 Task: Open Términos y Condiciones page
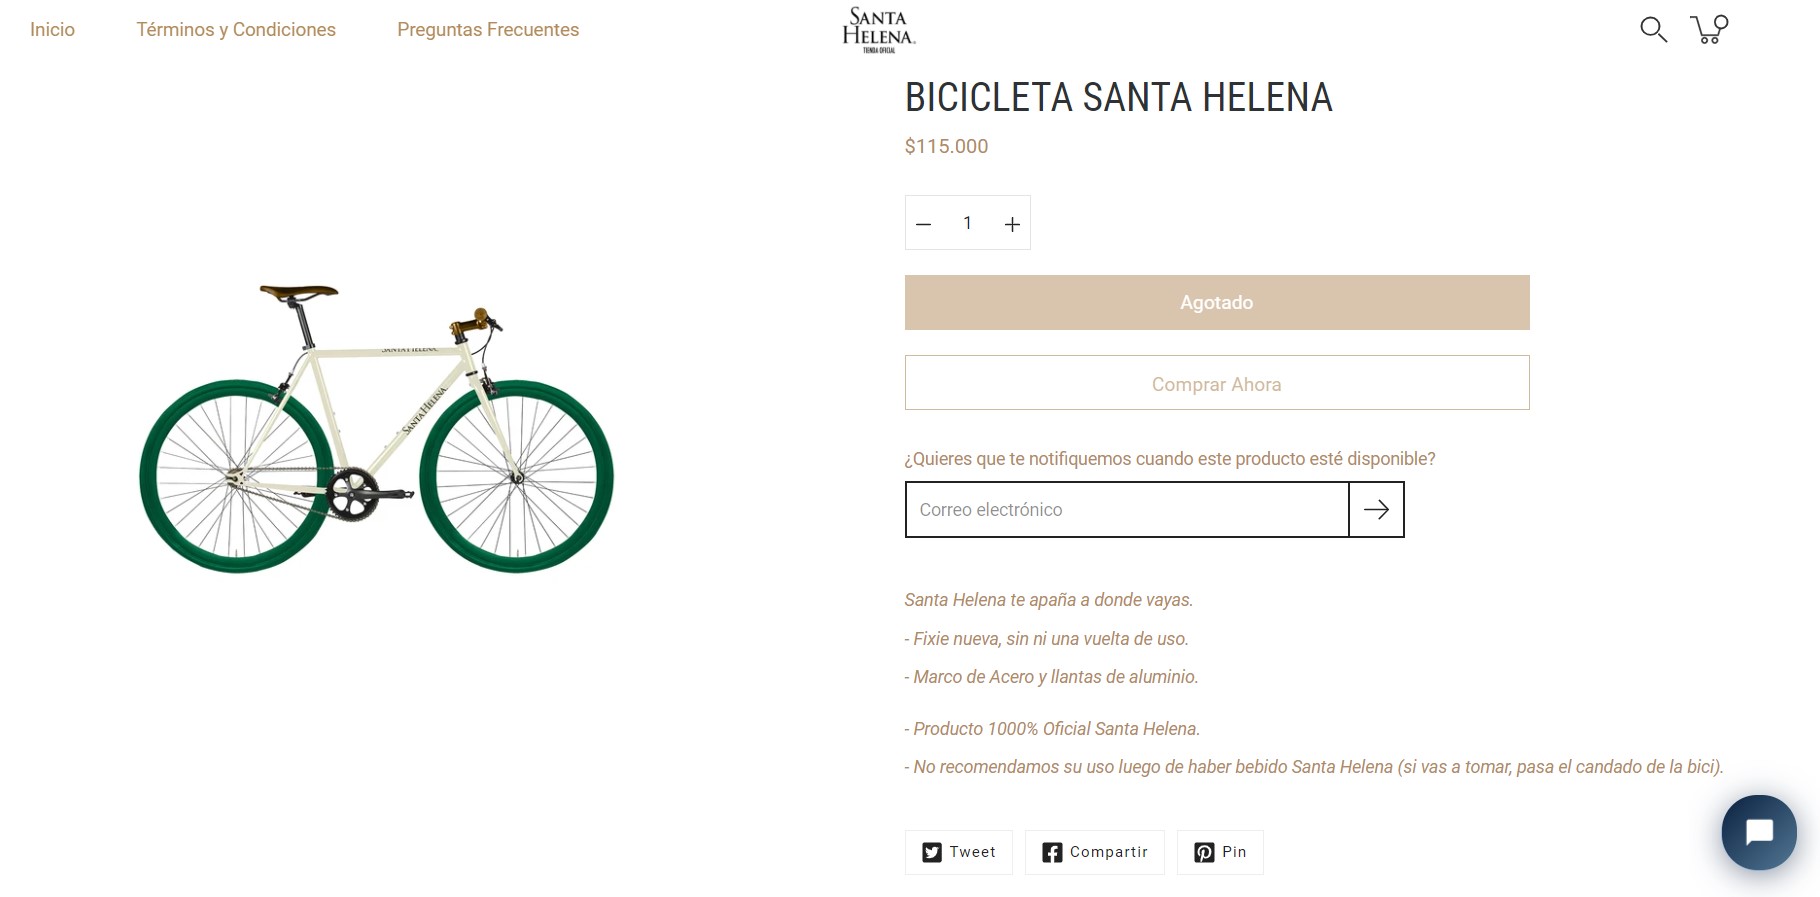tap(236, 30)
